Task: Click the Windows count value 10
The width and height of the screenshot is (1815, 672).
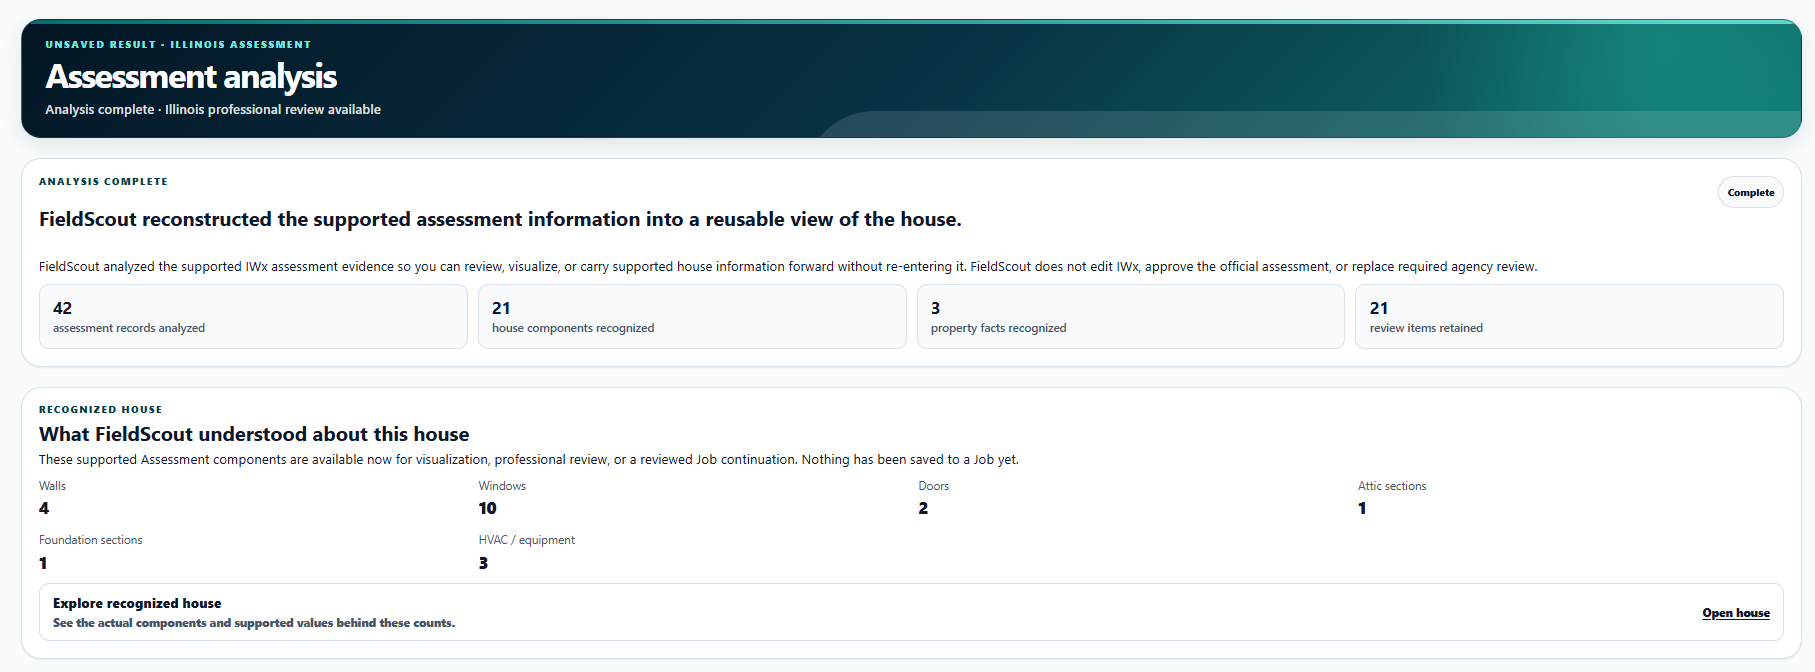Action: 487,508
